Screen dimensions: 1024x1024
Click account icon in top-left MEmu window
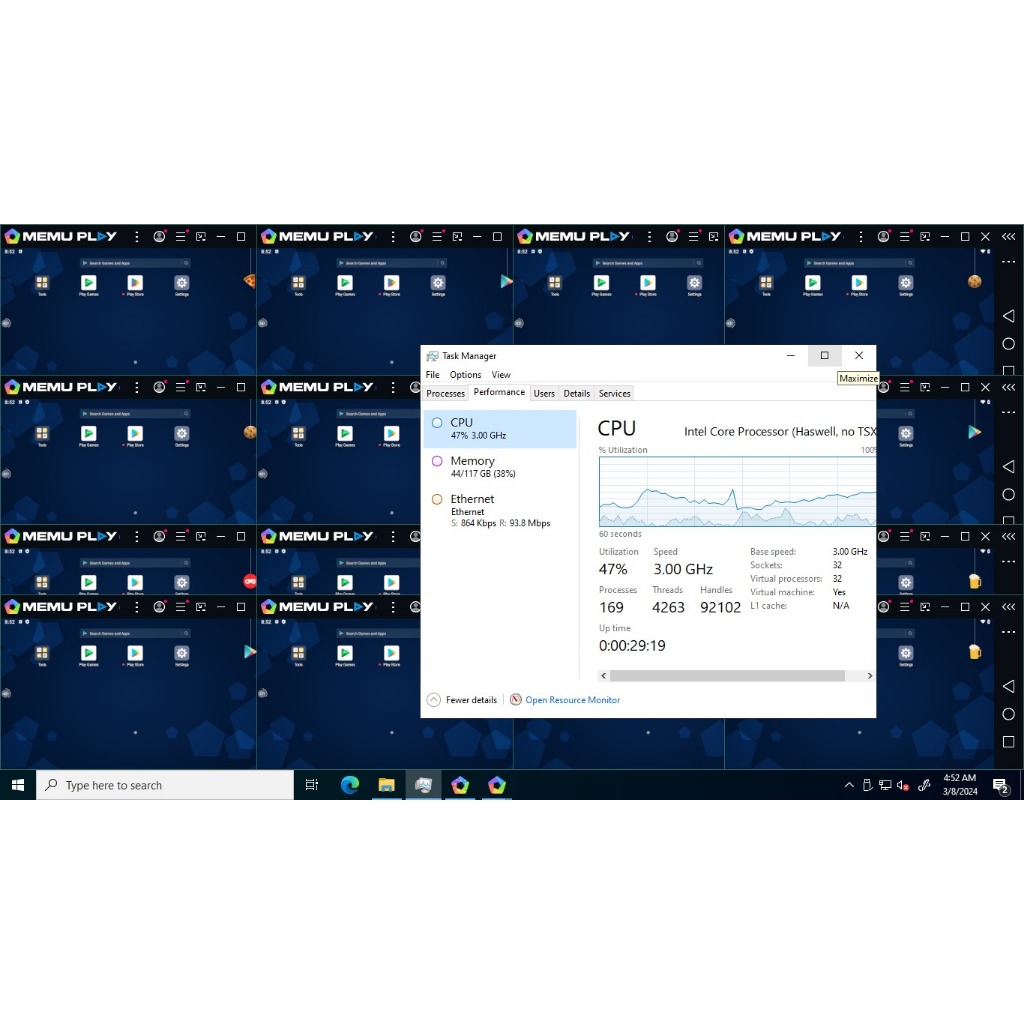pyautogui.click(x=159, y=236)
